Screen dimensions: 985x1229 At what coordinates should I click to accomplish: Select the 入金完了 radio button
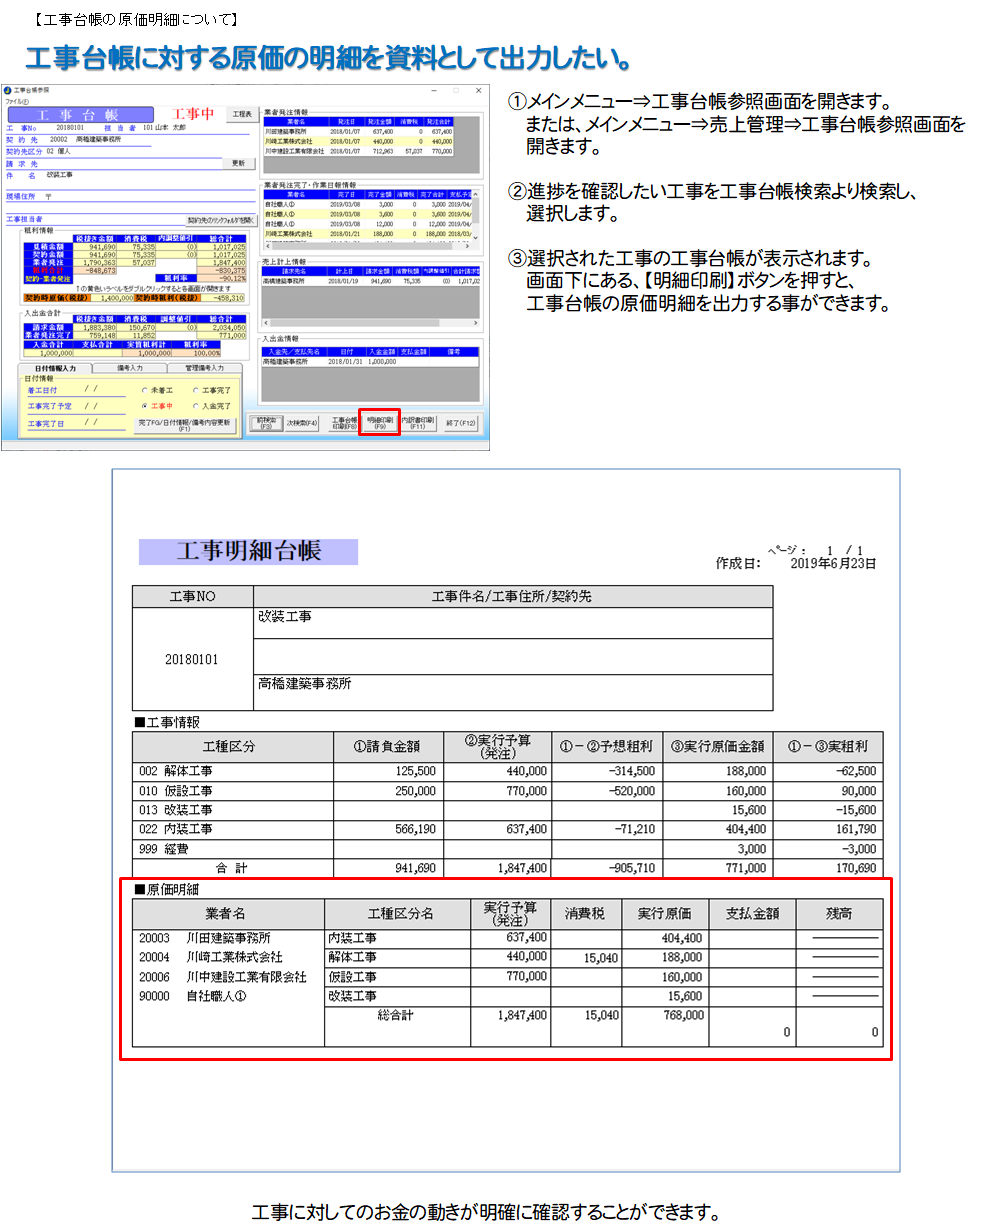point(195,406)
